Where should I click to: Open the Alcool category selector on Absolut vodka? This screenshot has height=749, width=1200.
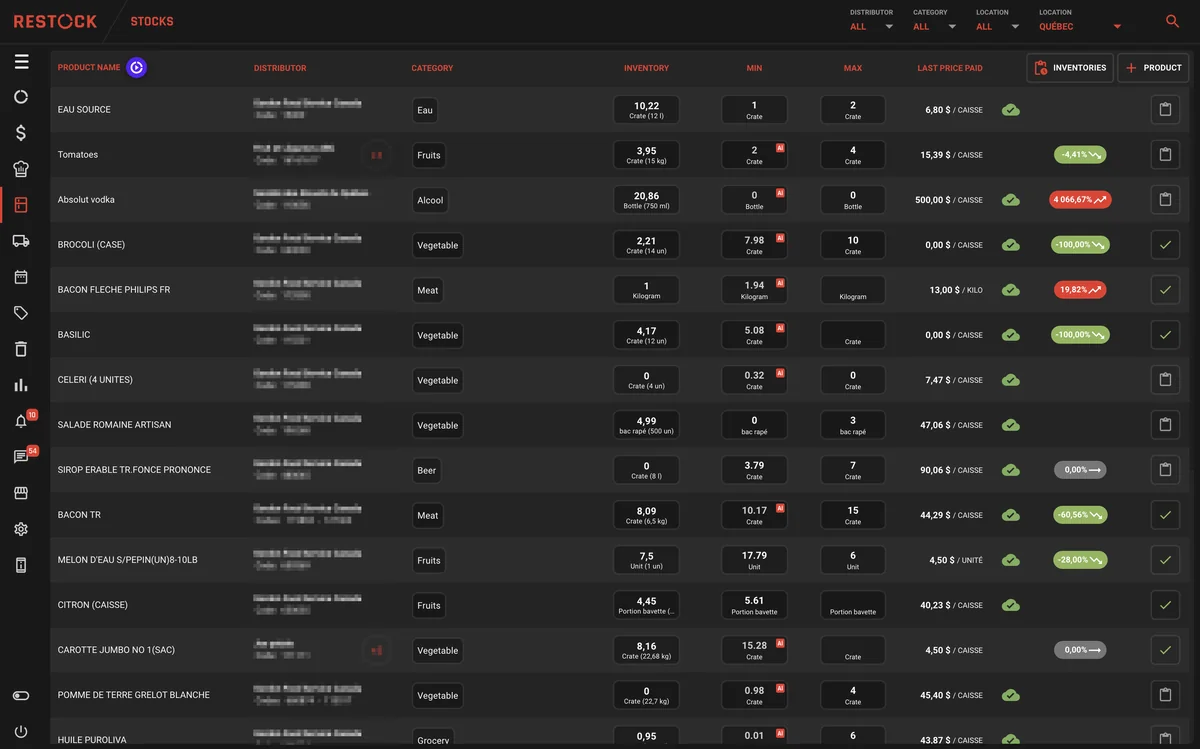[430, 200]
